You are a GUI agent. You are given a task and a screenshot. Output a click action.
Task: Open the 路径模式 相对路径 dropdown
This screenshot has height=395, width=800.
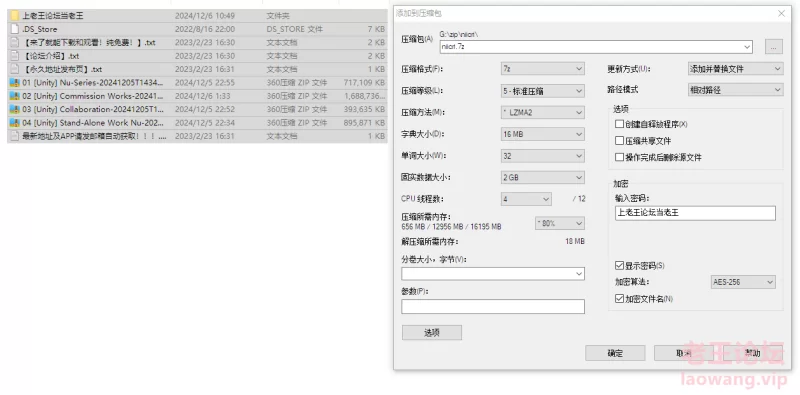coord(736,90)
